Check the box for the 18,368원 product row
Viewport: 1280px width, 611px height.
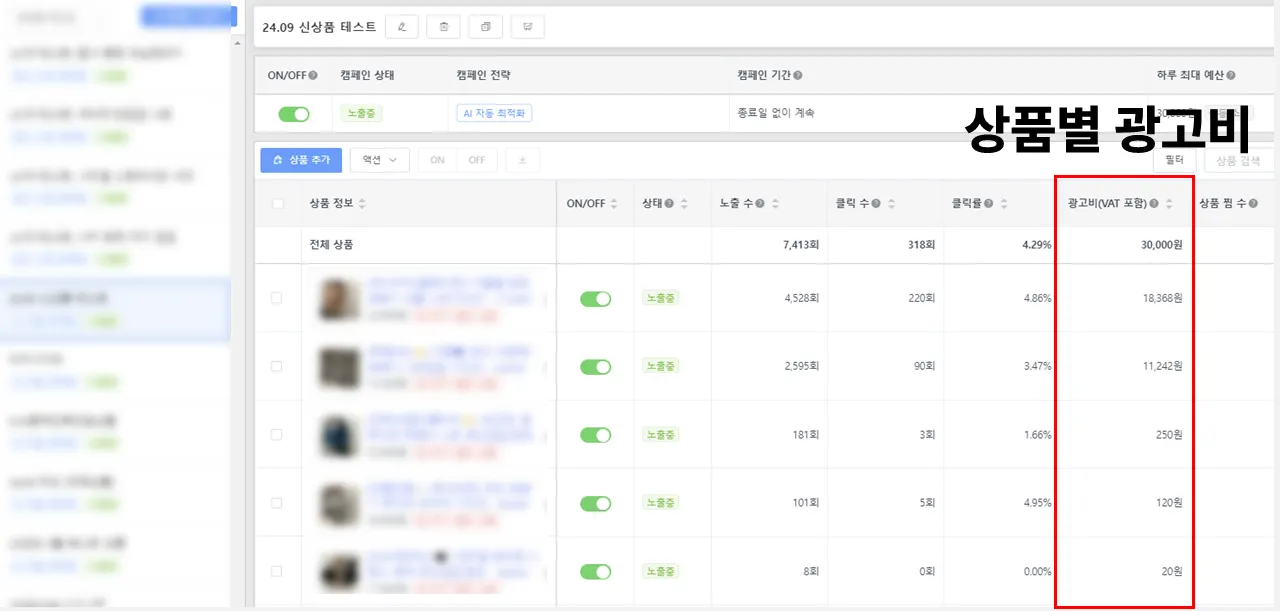pos(277,298)
